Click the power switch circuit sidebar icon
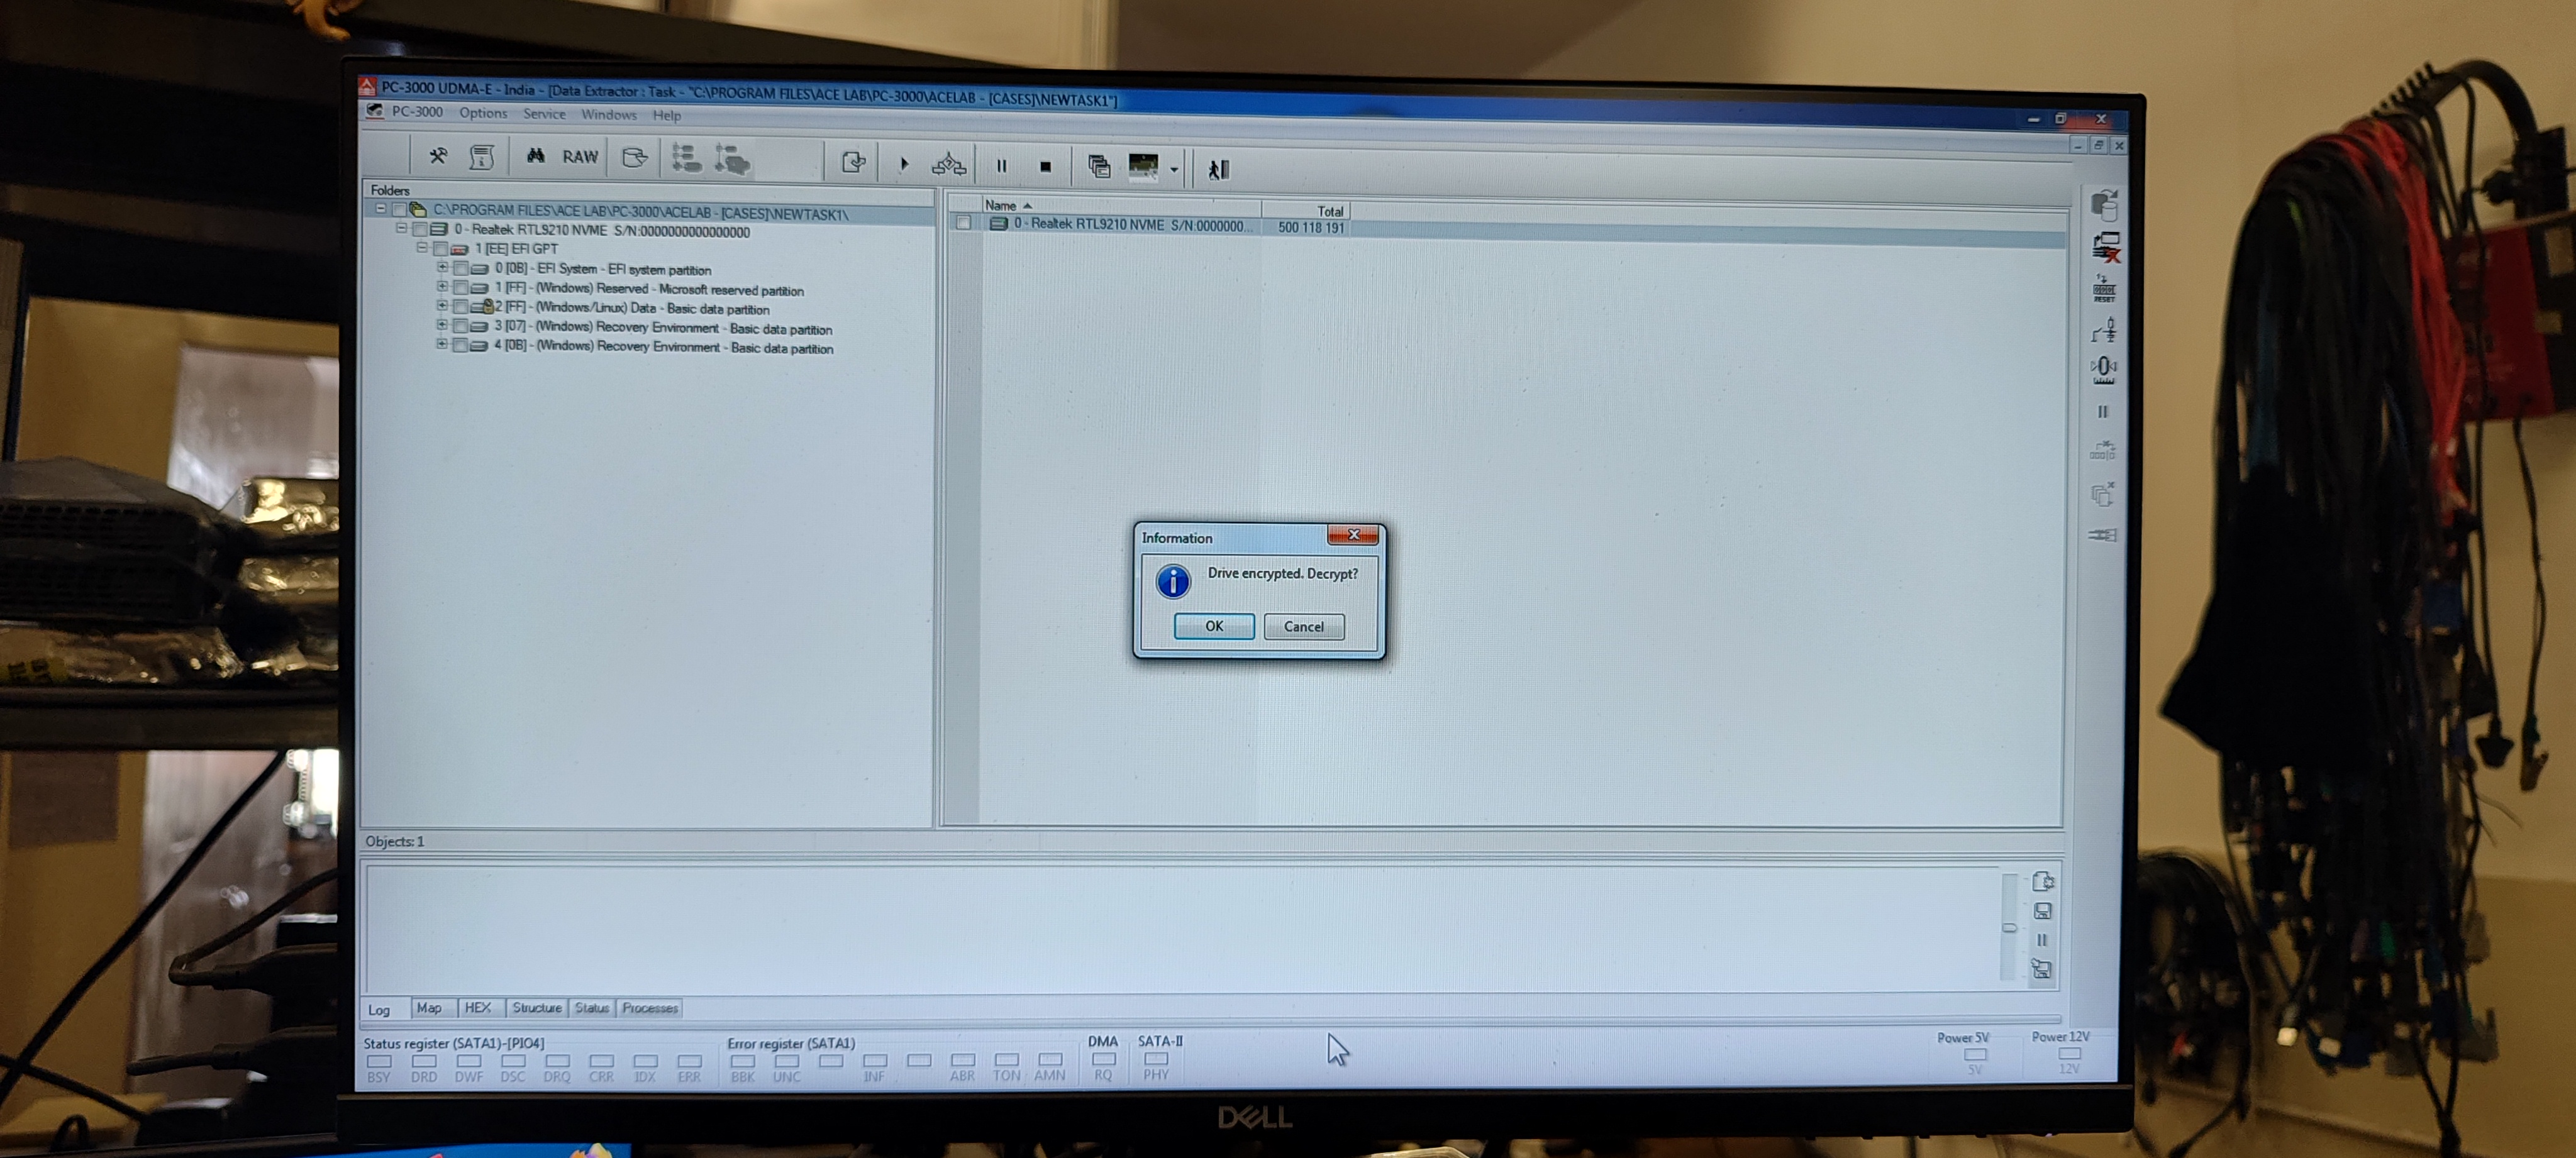This screenshot has height=1158, width=2576. (x=2103, y=330)
